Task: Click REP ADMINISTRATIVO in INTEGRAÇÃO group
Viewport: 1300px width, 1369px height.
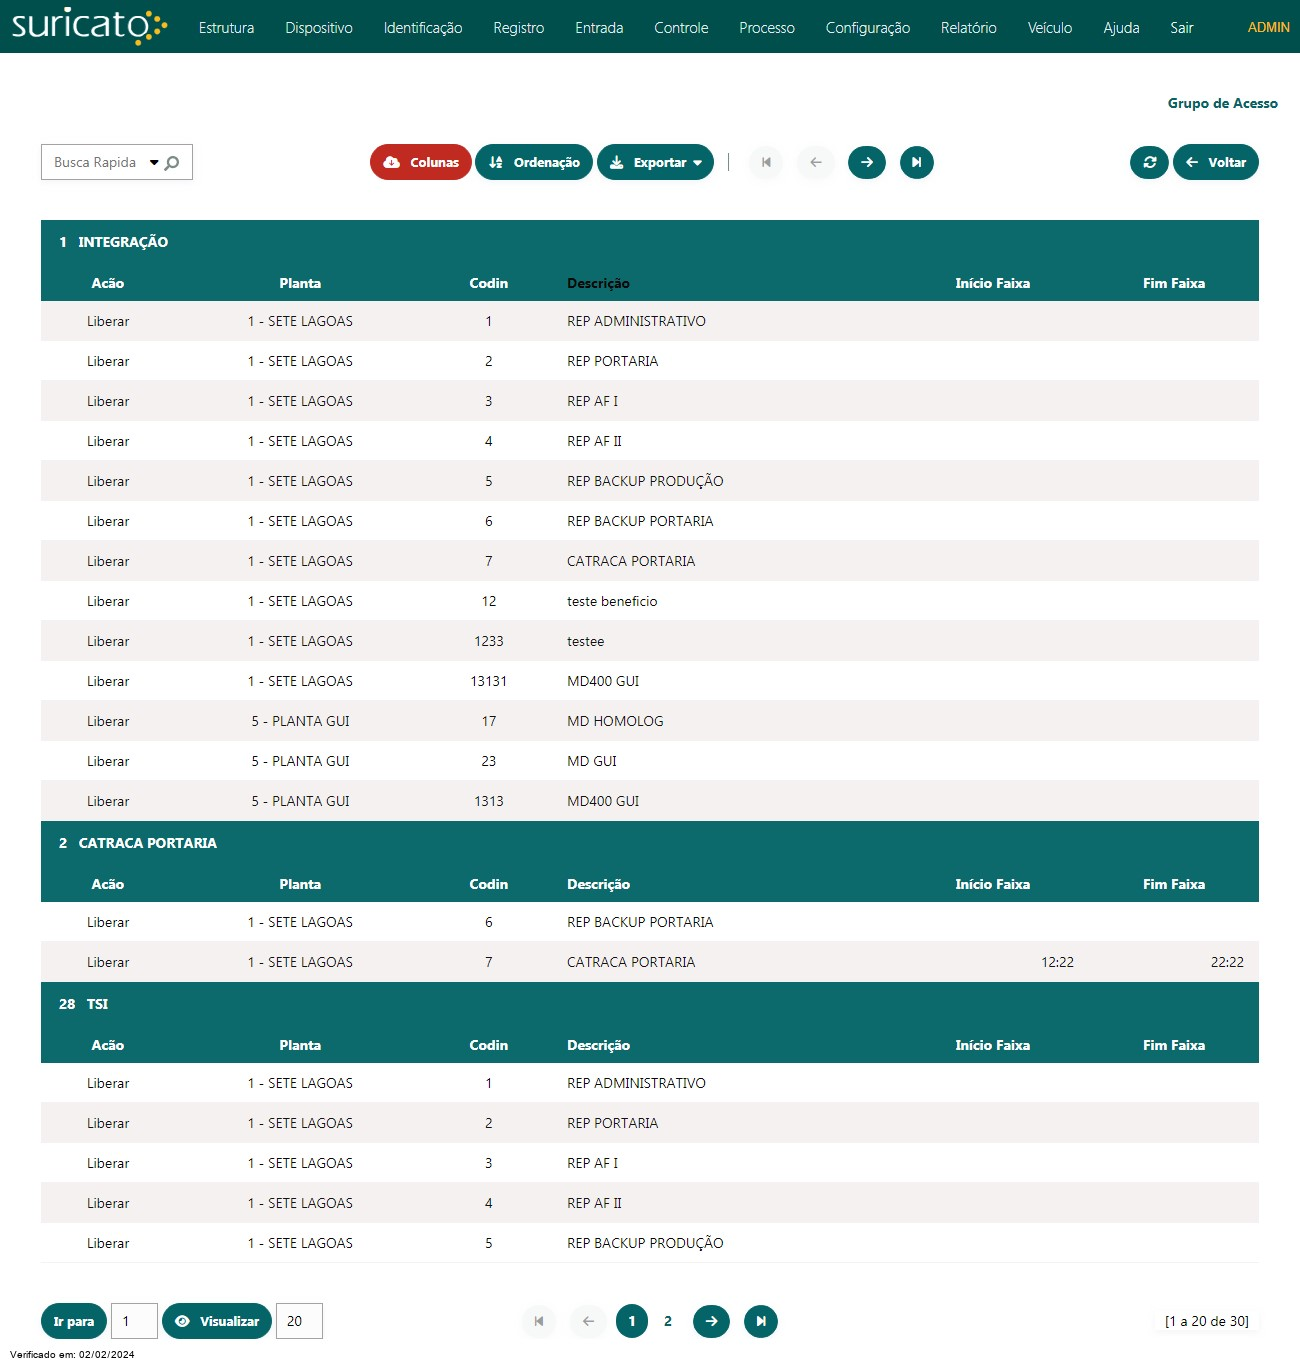Action: click(636, 321)
